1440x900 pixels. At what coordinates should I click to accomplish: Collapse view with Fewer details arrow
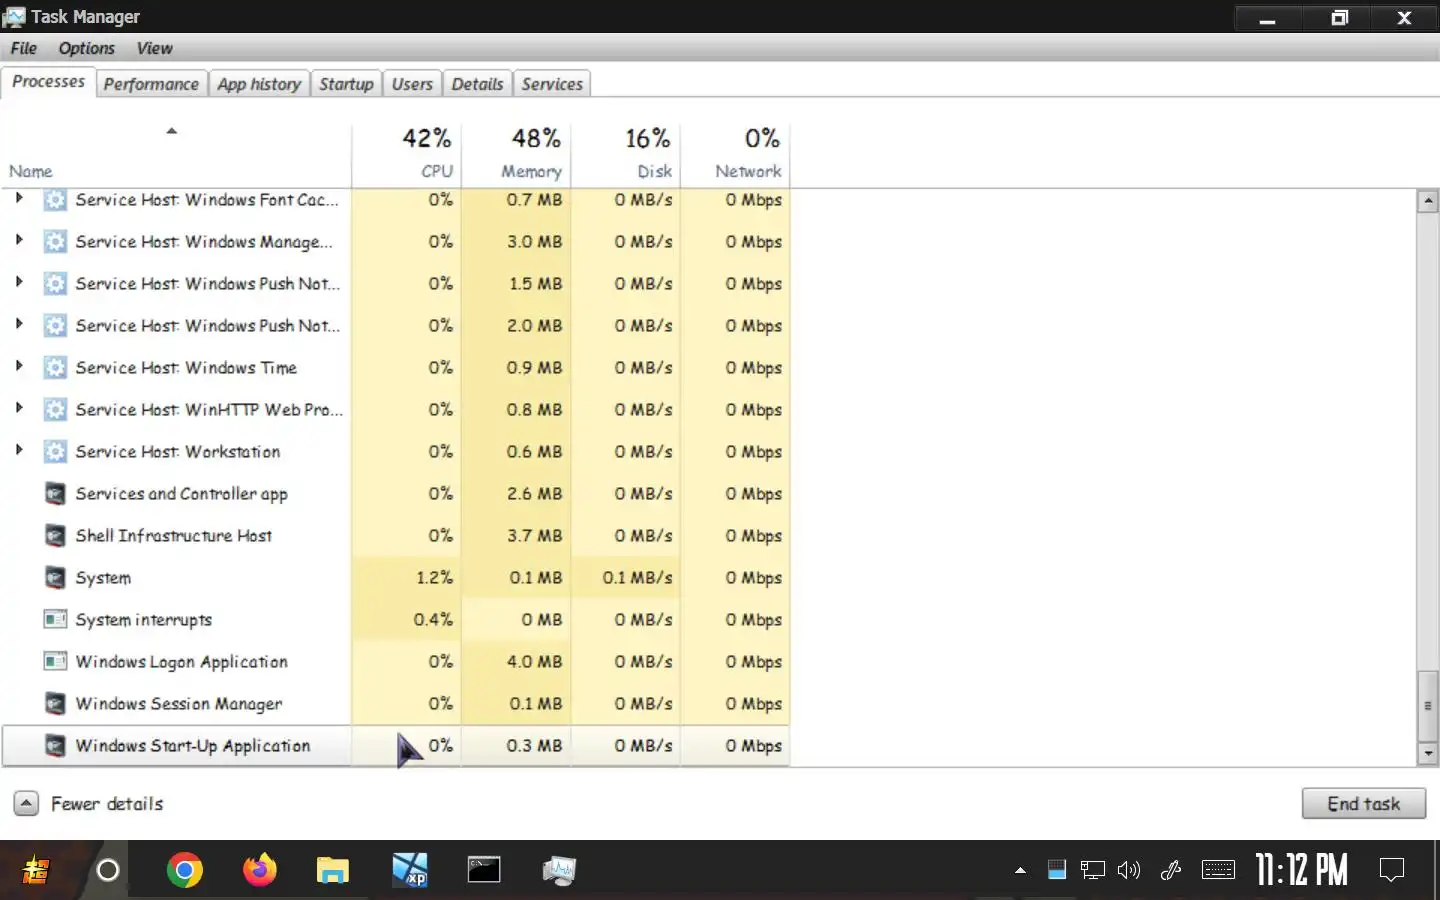coord(26,803)
